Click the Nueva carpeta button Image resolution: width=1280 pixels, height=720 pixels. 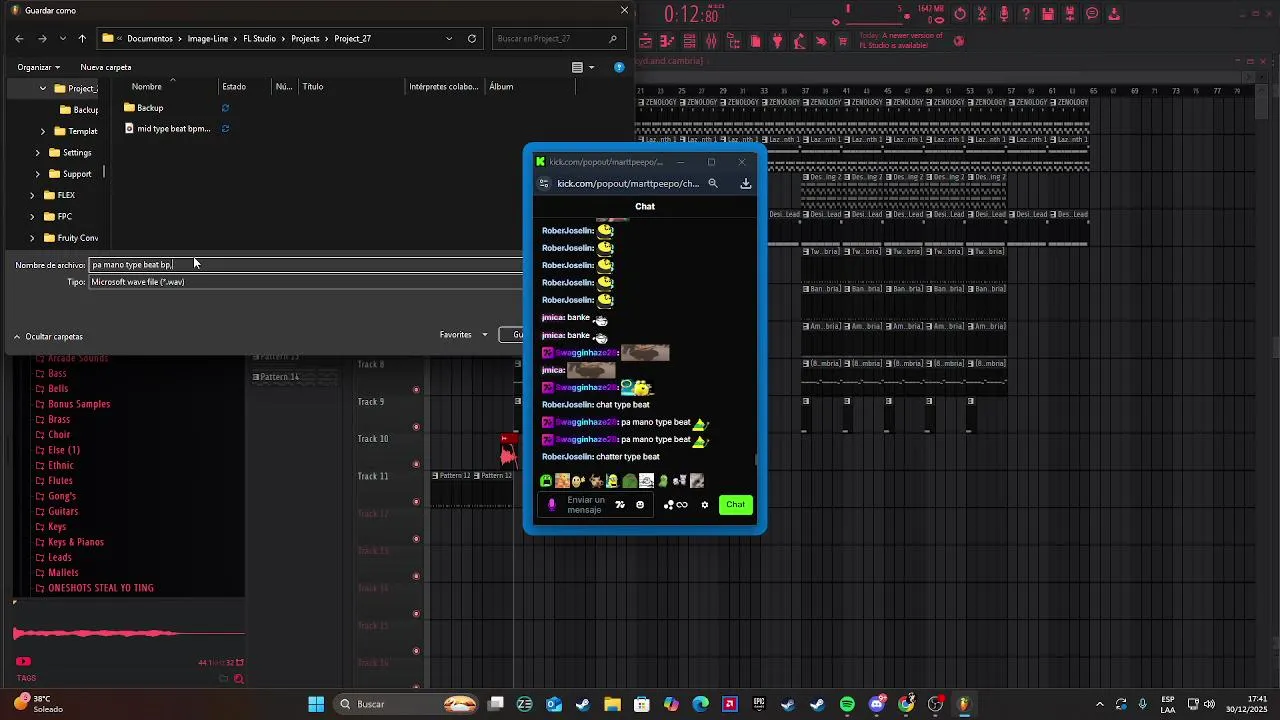click(106, 67)
